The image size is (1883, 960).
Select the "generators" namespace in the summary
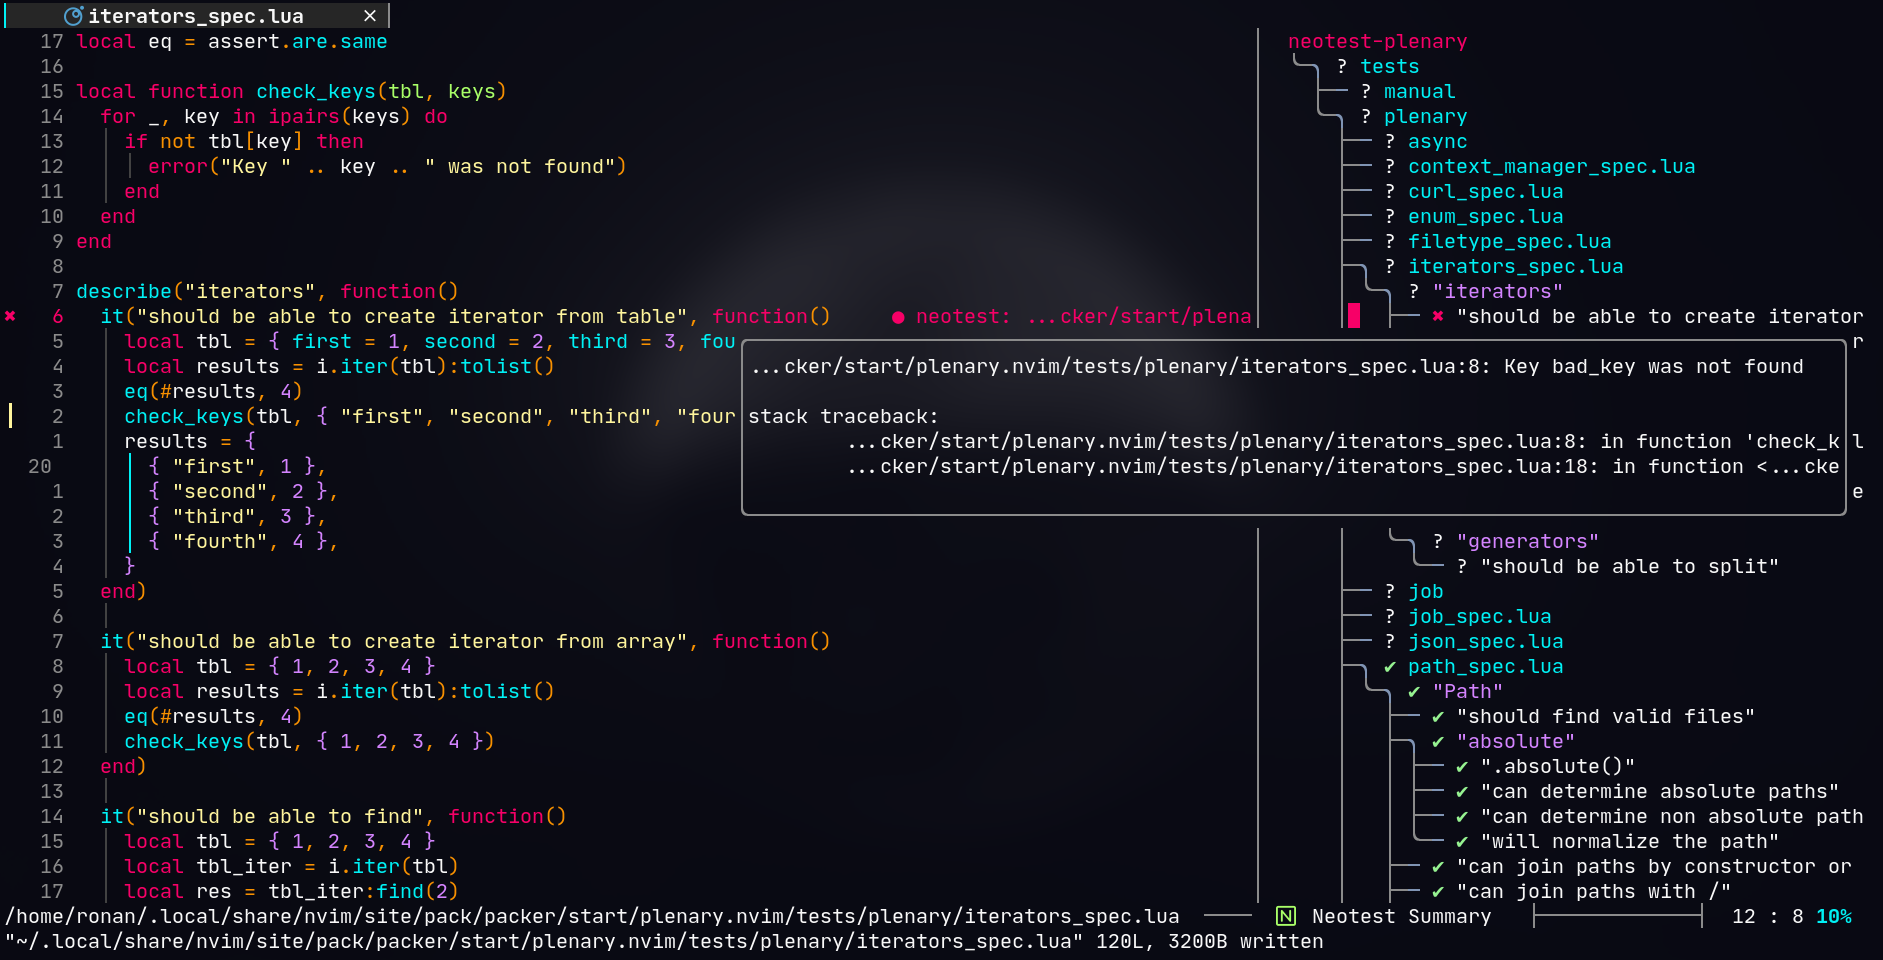coord(1528,541)
